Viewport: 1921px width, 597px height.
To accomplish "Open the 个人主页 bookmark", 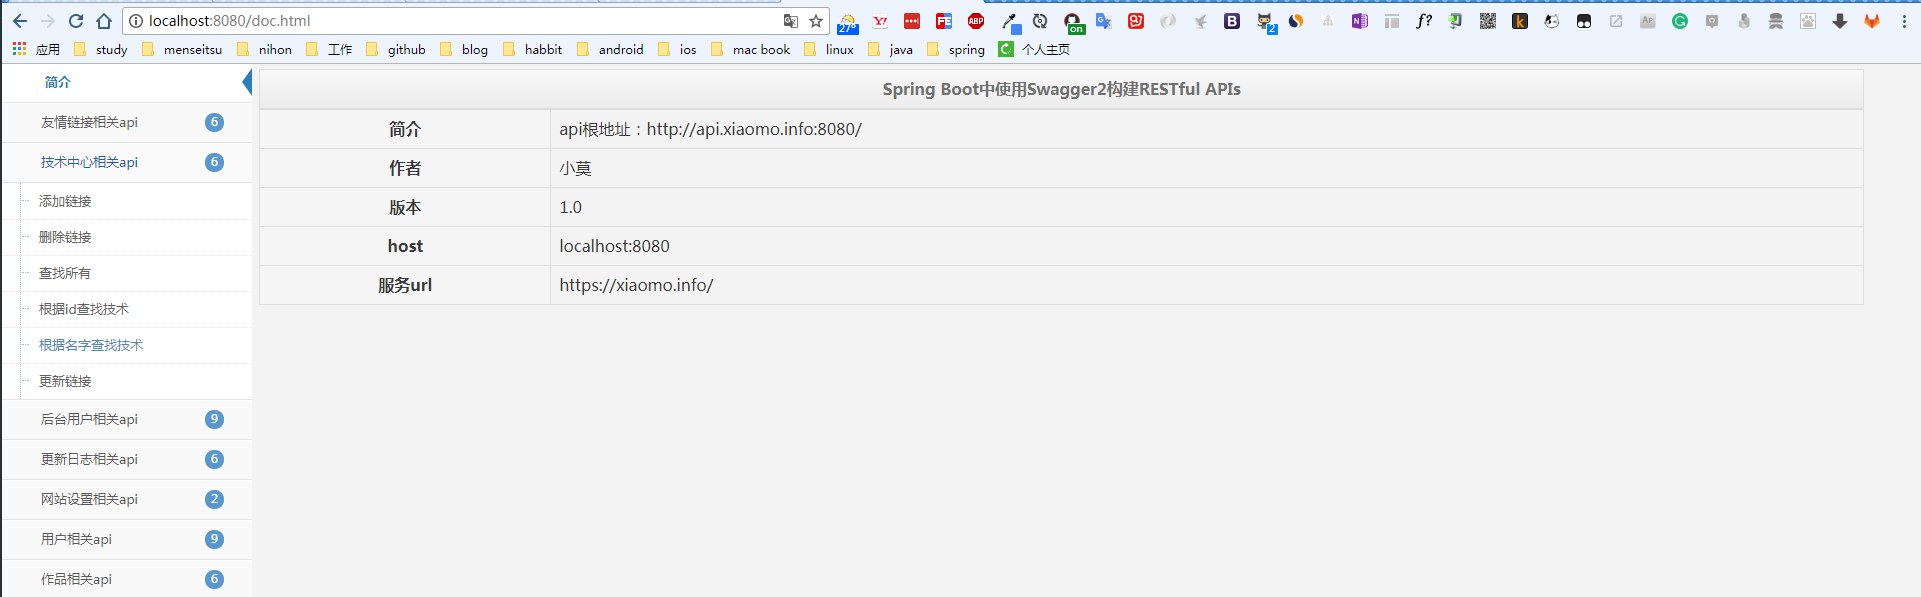I will coord(1034,49).
